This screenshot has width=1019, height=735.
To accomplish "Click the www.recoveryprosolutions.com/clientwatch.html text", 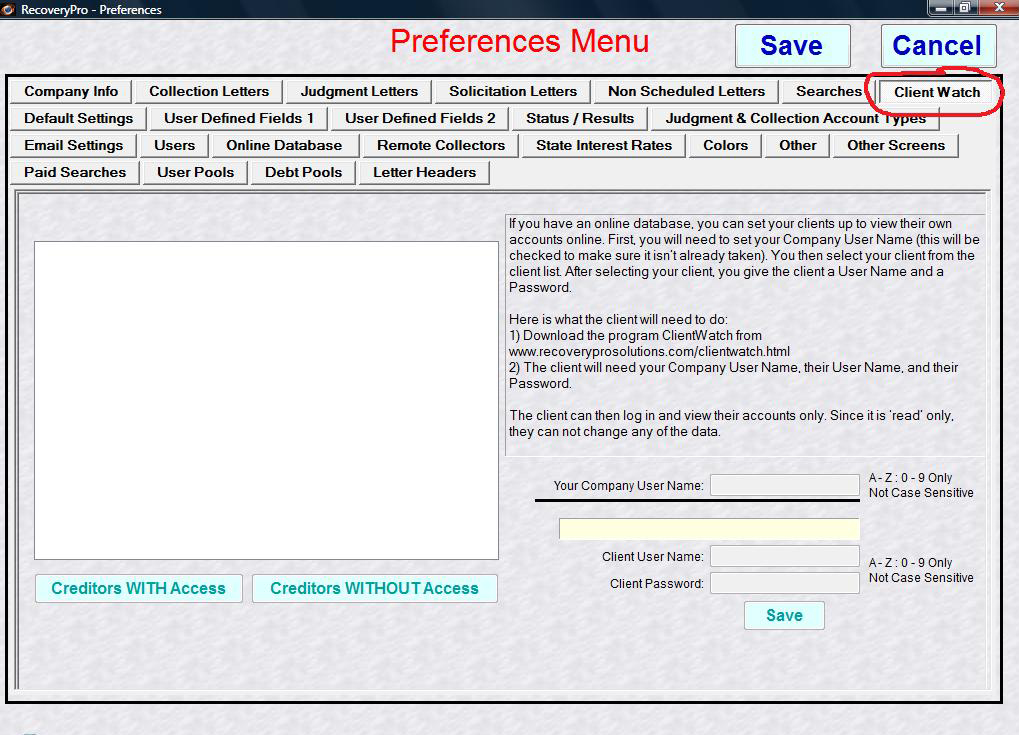I will [649, 352].
